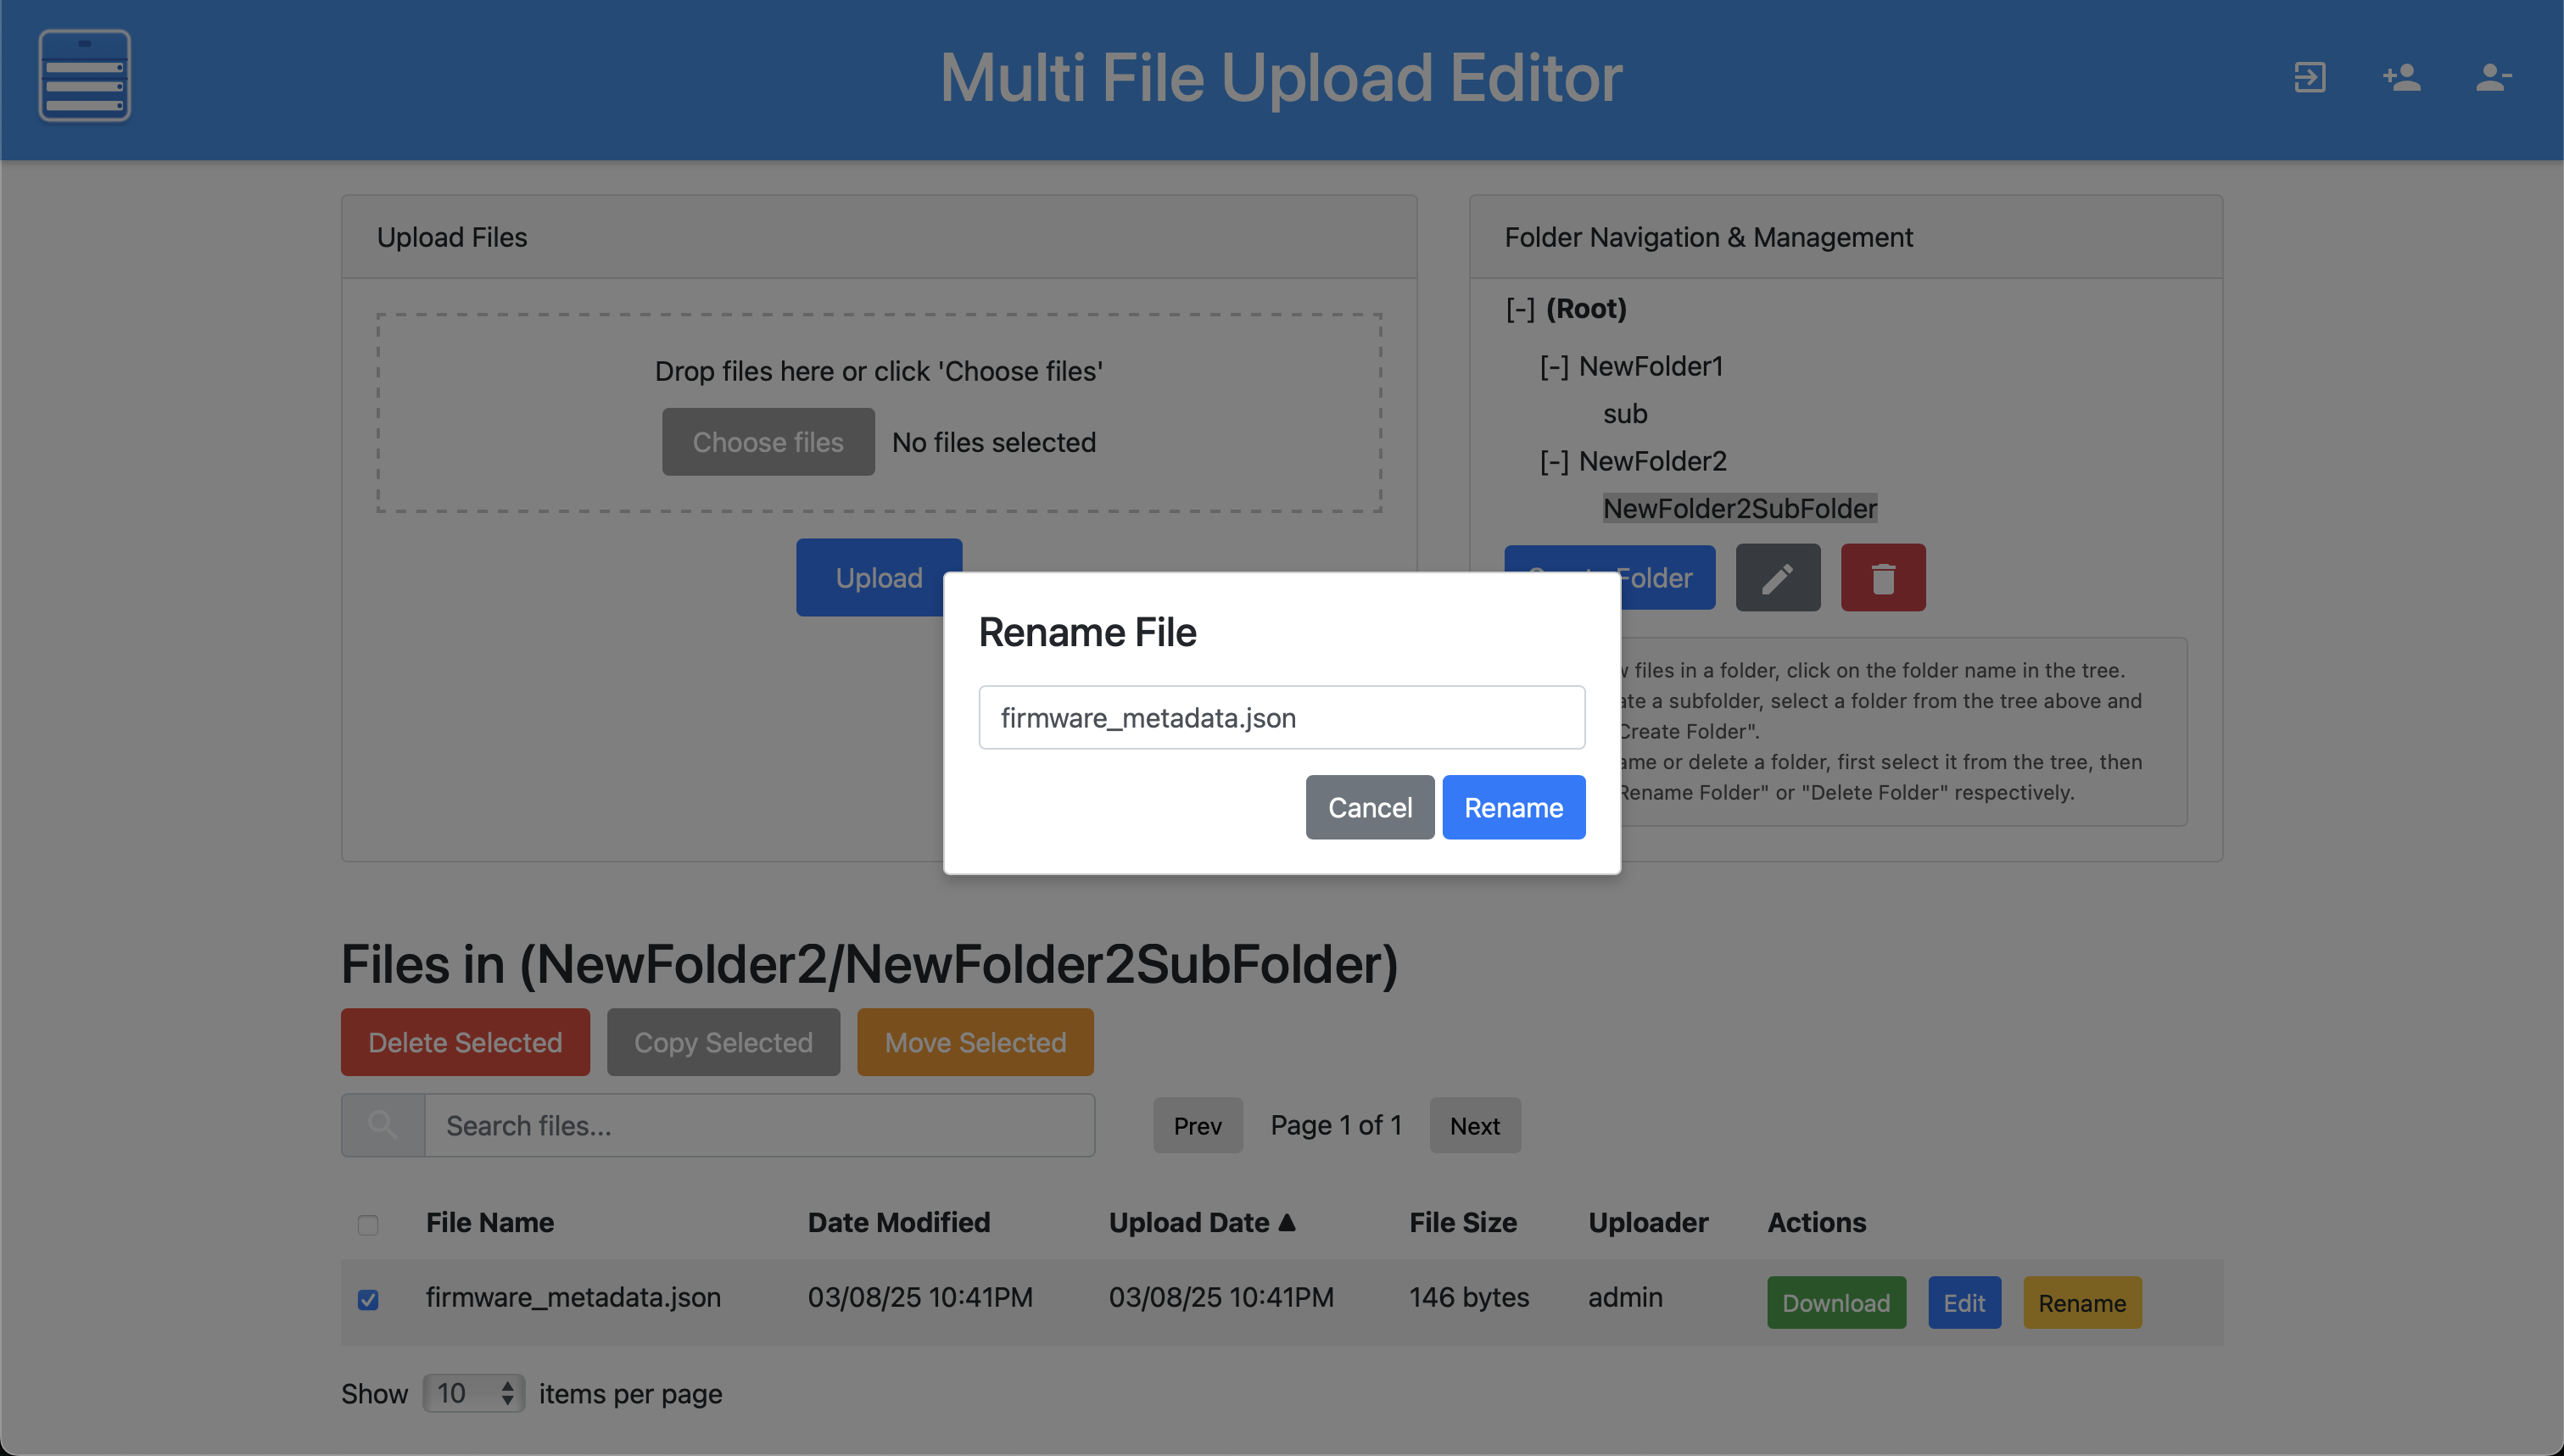Click the add user icon
2564x1456 pixels.
tap(2401, 77)
